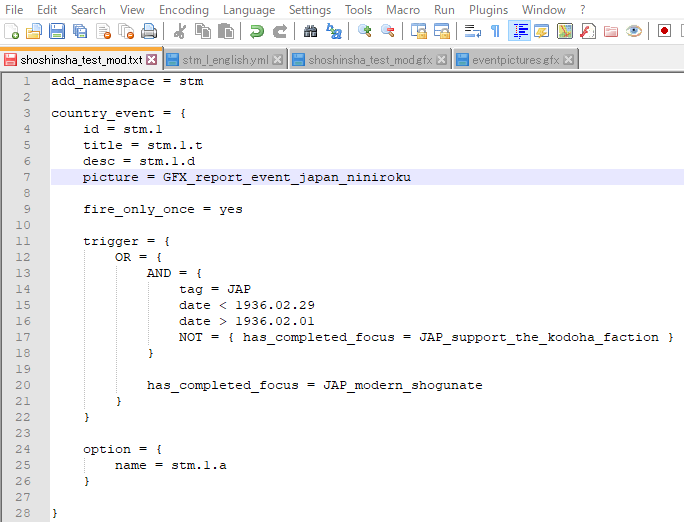Start macro recording with the red dot
The width and height of the screenshot is (684, 522).
click(664, 31)
